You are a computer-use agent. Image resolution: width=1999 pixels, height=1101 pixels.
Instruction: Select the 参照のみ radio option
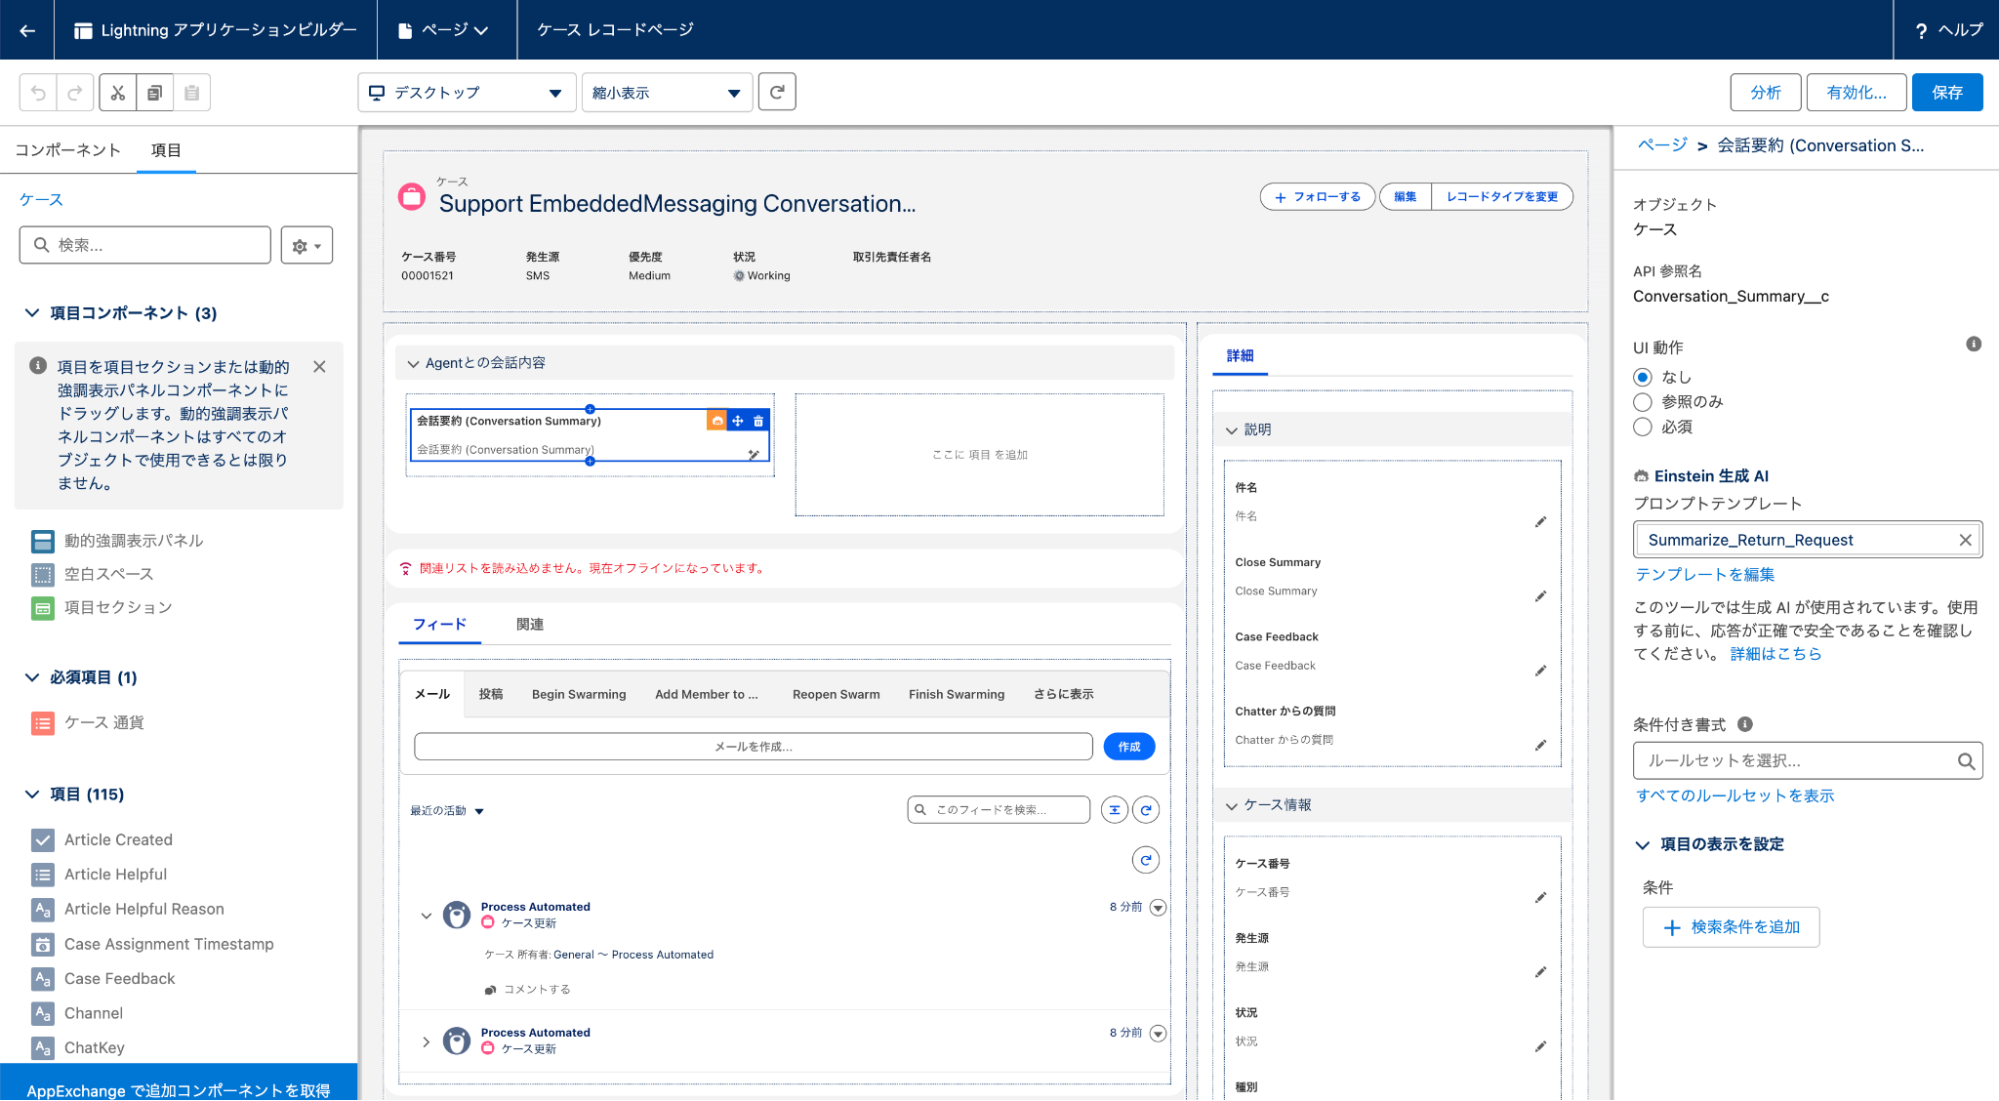1642,402
